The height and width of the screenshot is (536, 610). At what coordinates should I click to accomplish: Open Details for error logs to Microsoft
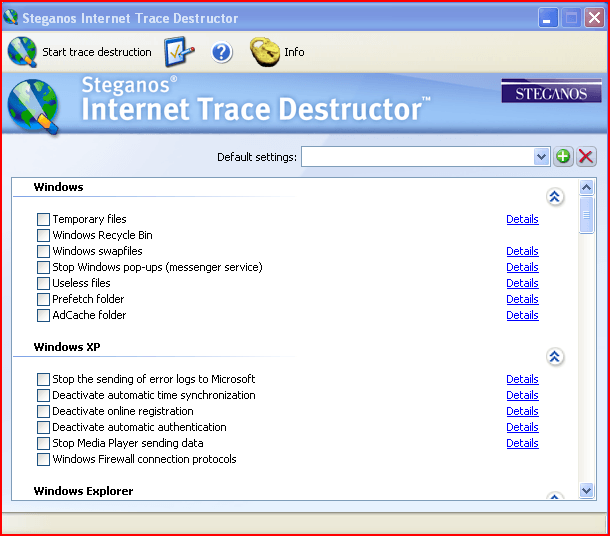click(522, 379)
